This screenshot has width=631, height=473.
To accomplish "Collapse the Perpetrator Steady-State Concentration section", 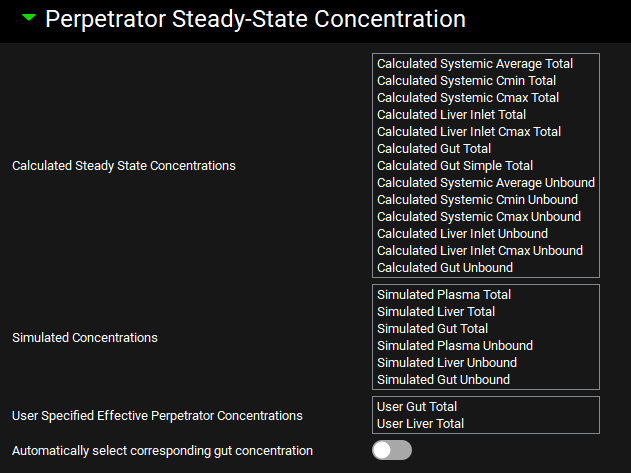I will coord(28,18).
